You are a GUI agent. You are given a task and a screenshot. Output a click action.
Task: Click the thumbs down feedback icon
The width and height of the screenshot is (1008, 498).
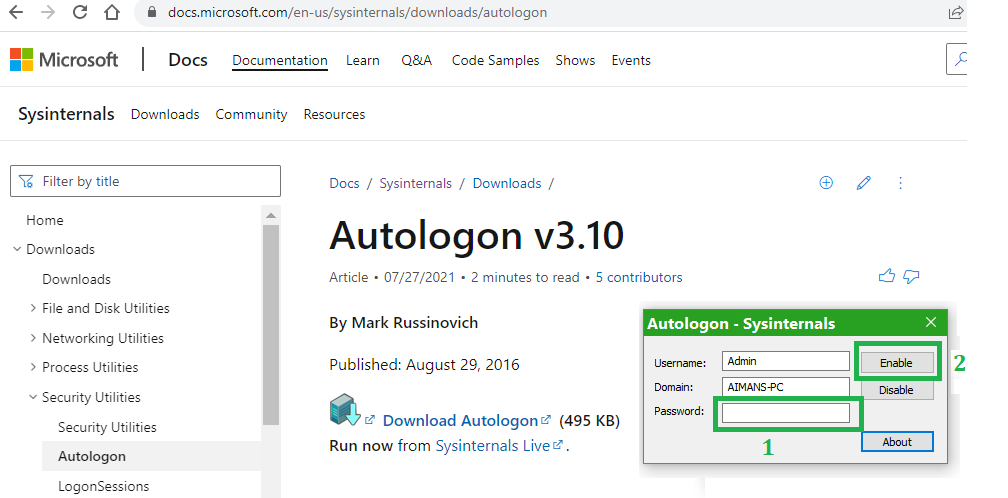911,277
